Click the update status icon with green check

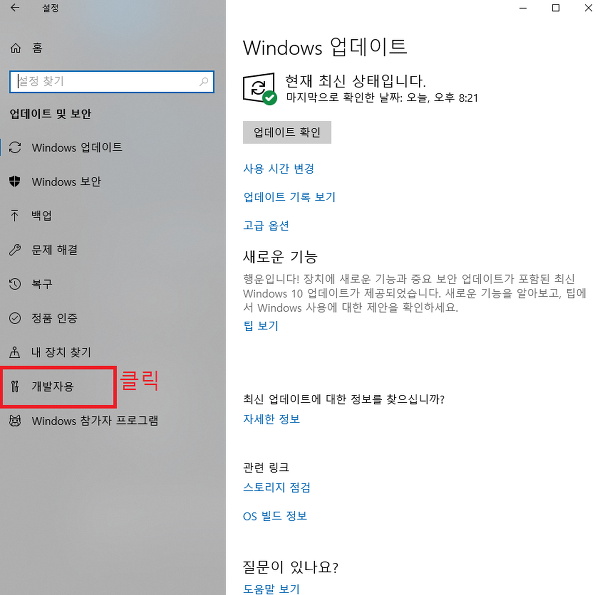(x=259, y=89)
